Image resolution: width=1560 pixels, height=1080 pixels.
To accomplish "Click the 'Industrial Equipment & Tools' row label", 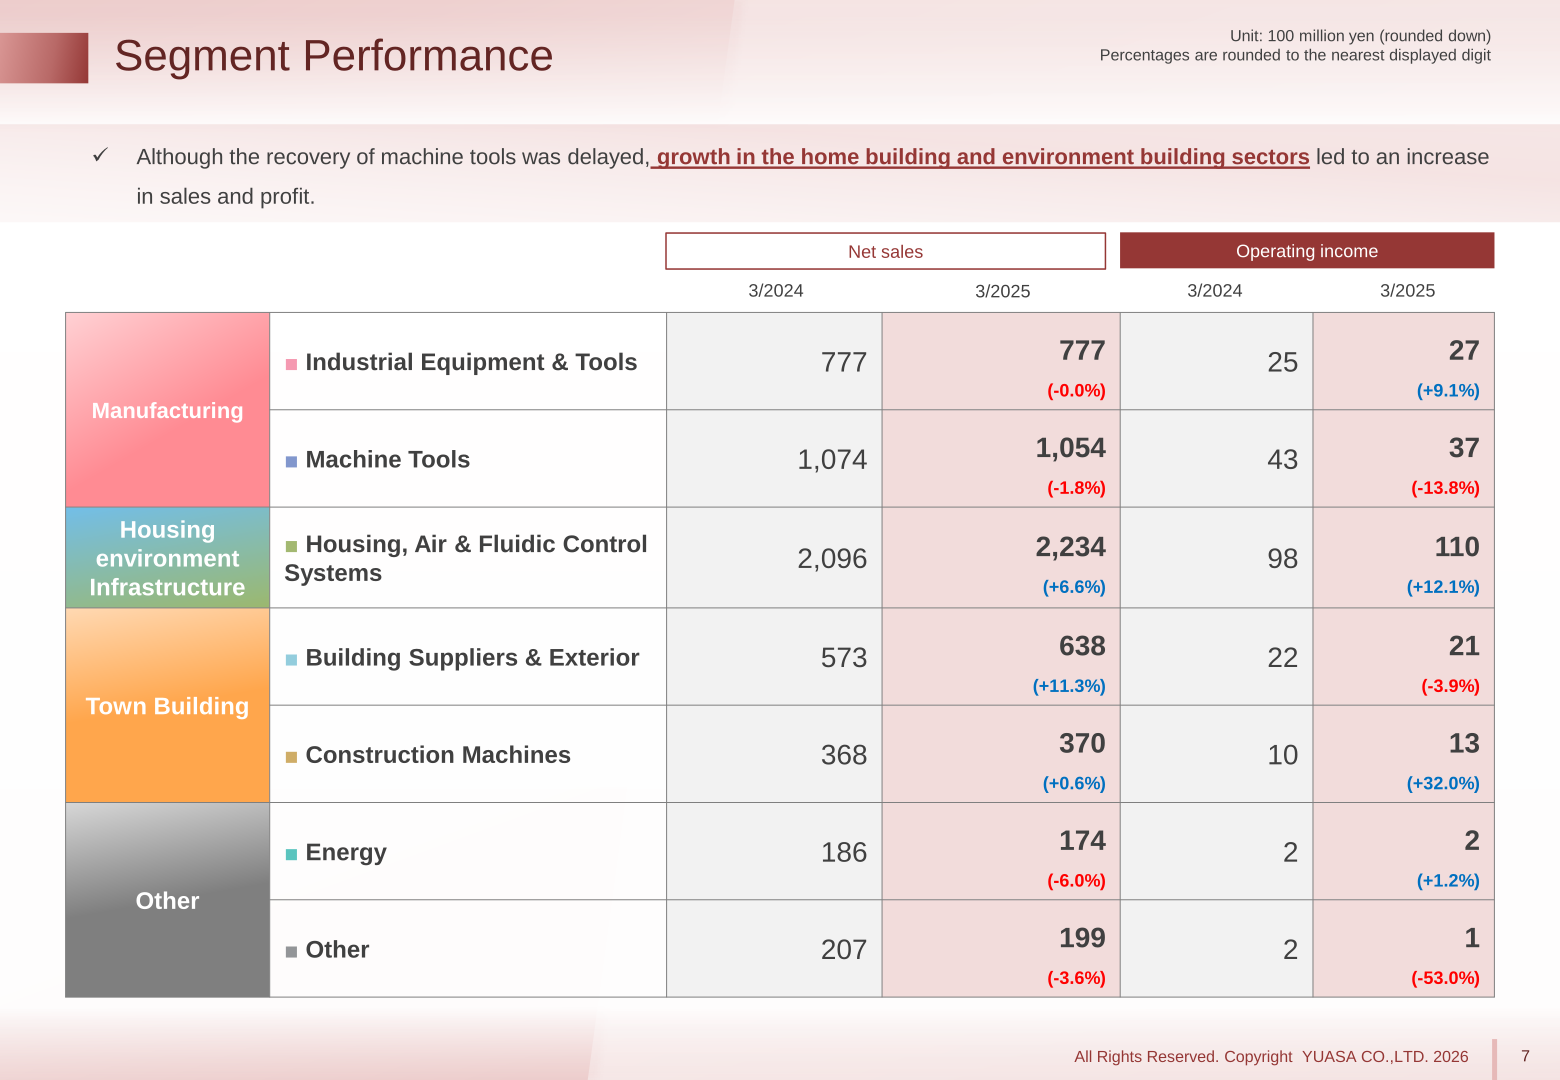I will pyautogui.click(x=471, y=362).
